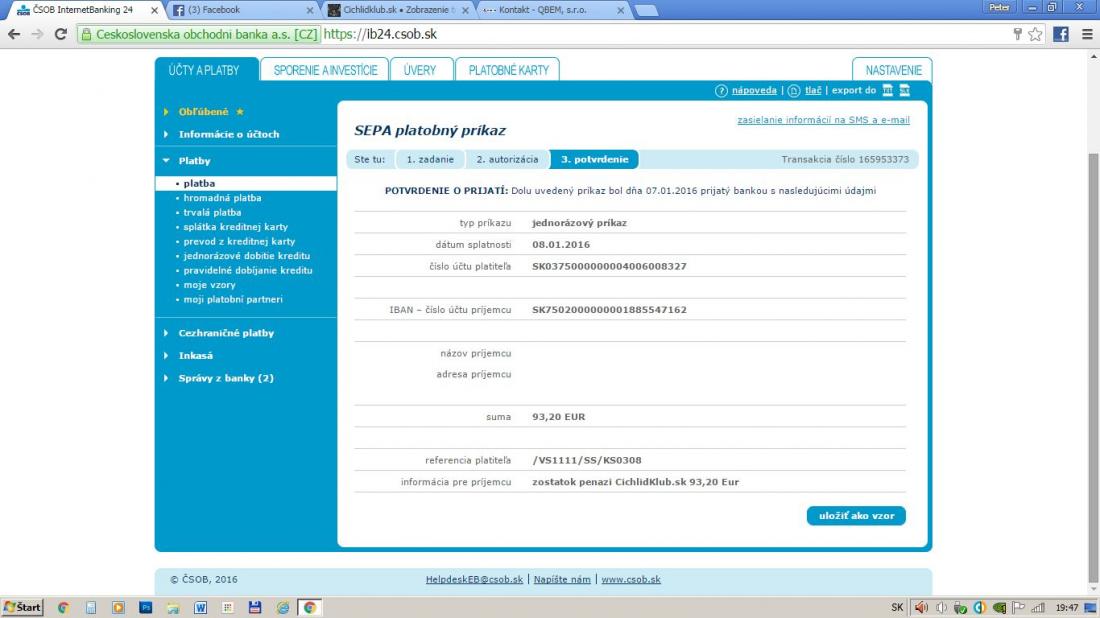This screenshot has width=1100, height=618.
Task: Click the Facebook extension icon in toolbar
Action: tap(1061, 34)
